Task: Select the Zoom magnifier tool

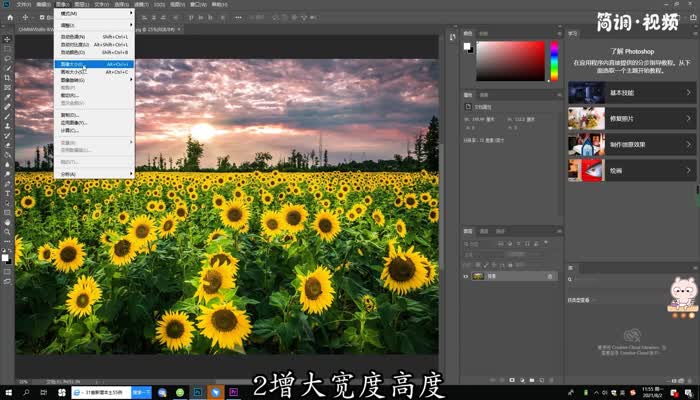Action: click(7, 231)
